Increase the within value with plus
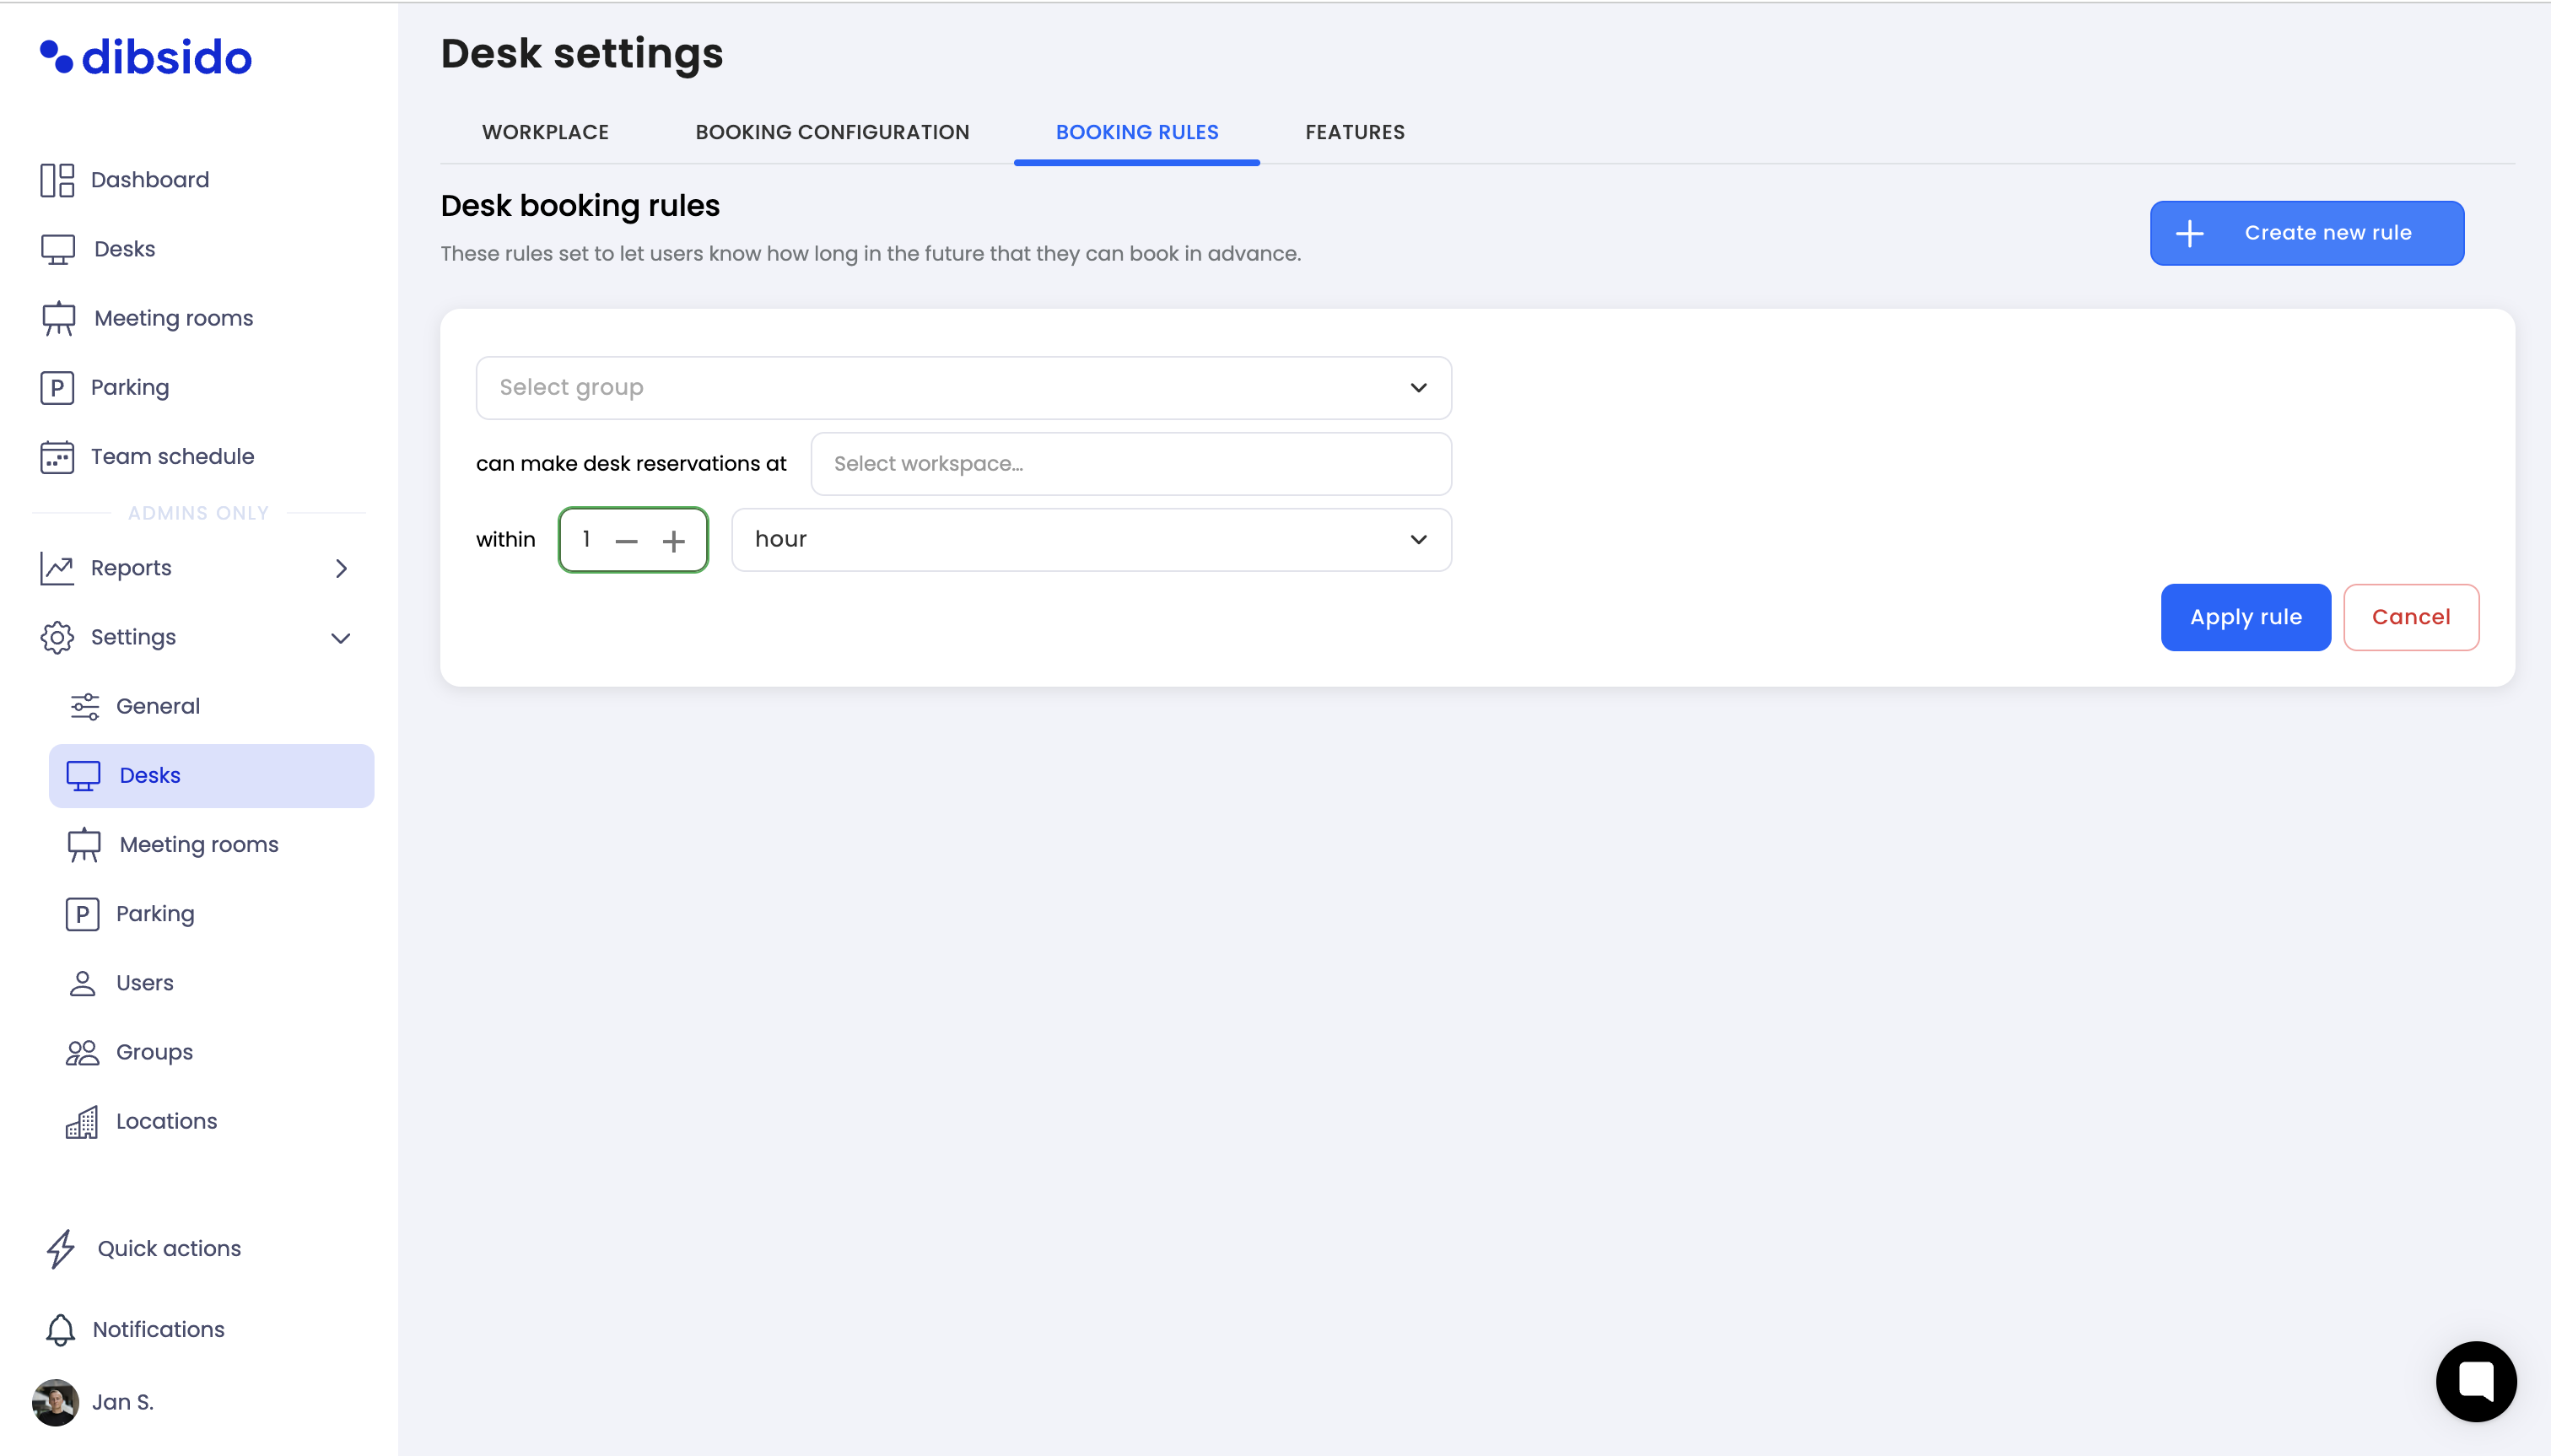The height and width of the screenshot is (1456, 2551). click(x=674, y=541)
